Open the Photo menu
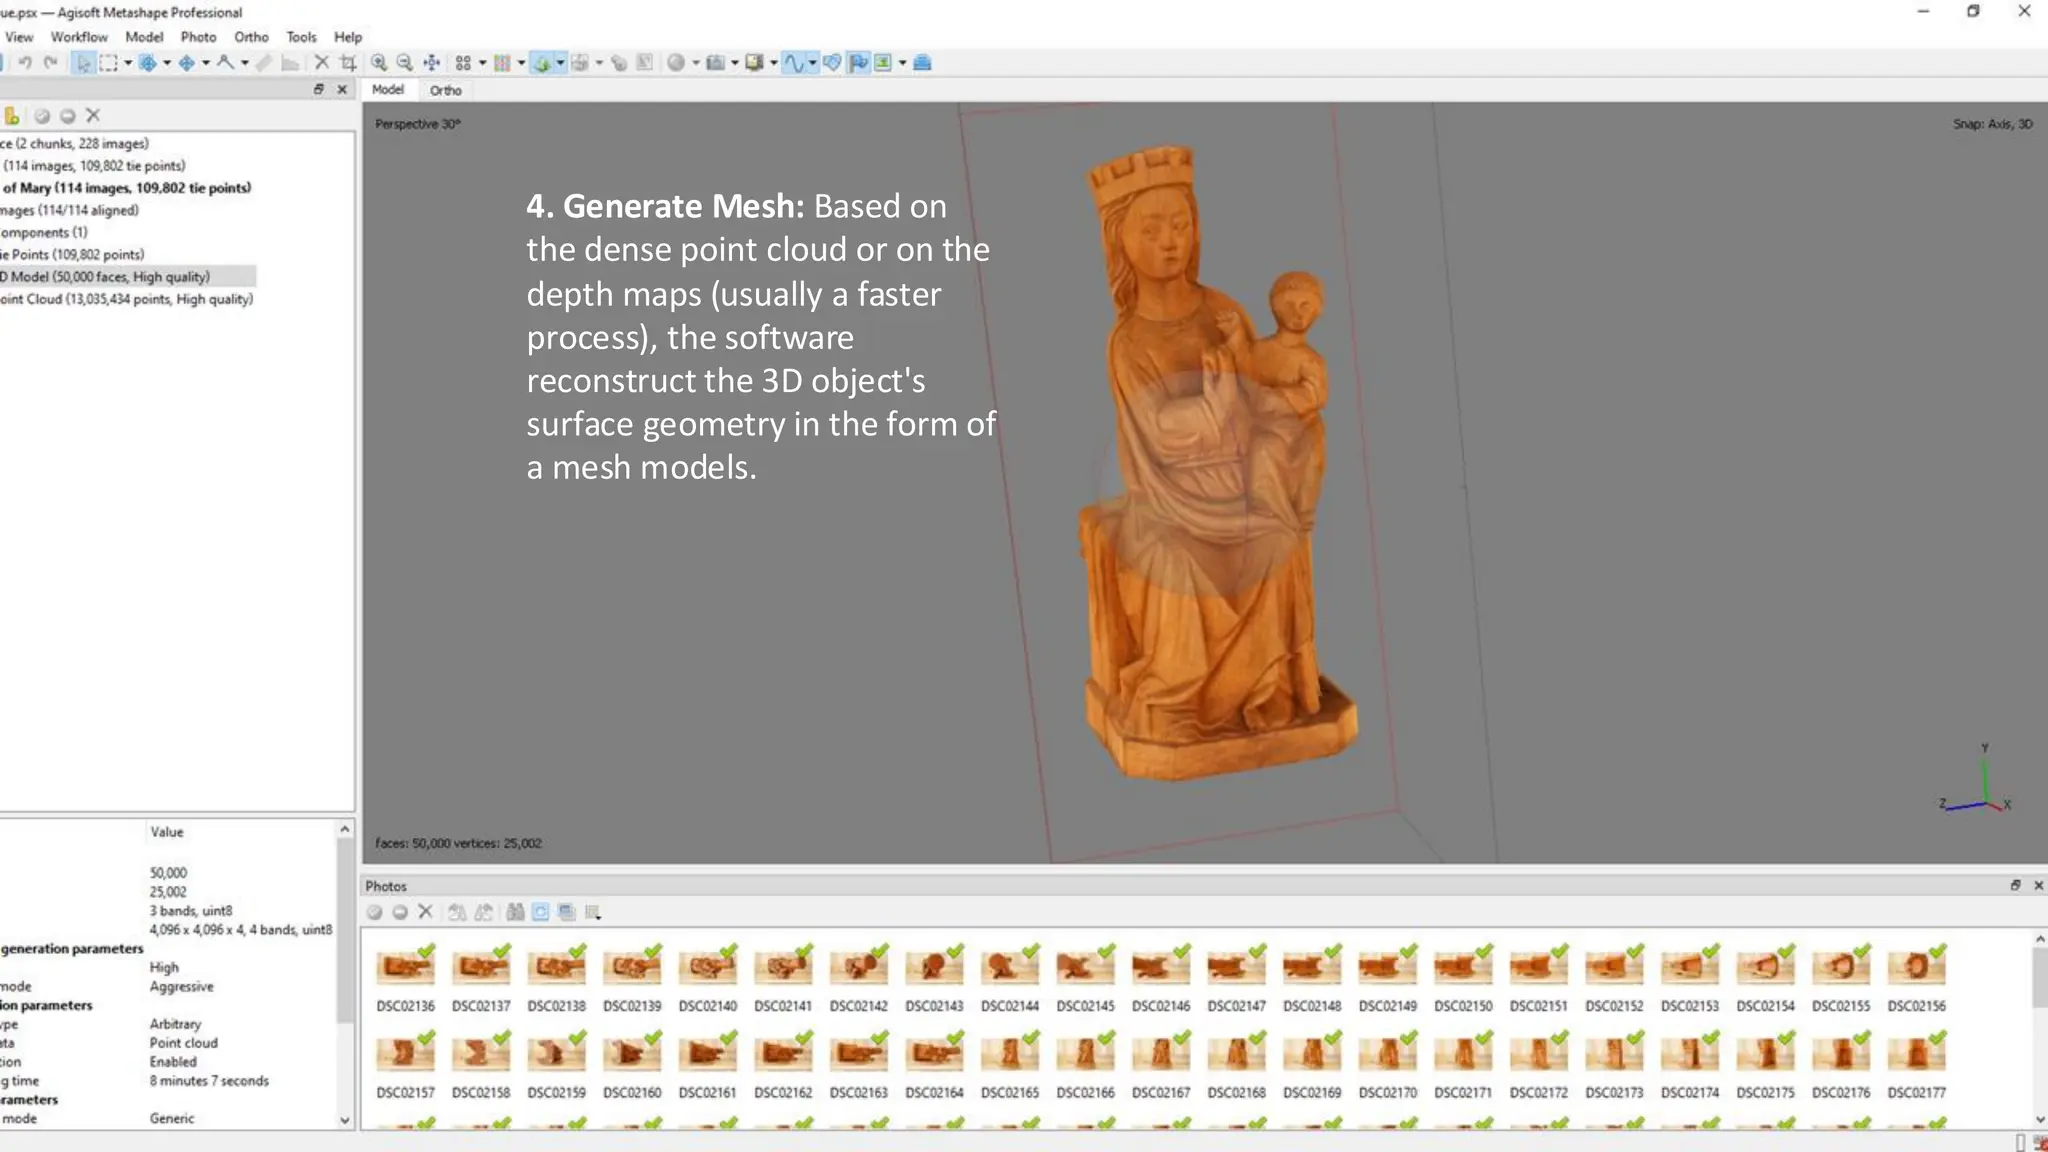The image size is (2048, 1152). click(x=198, y=37)
